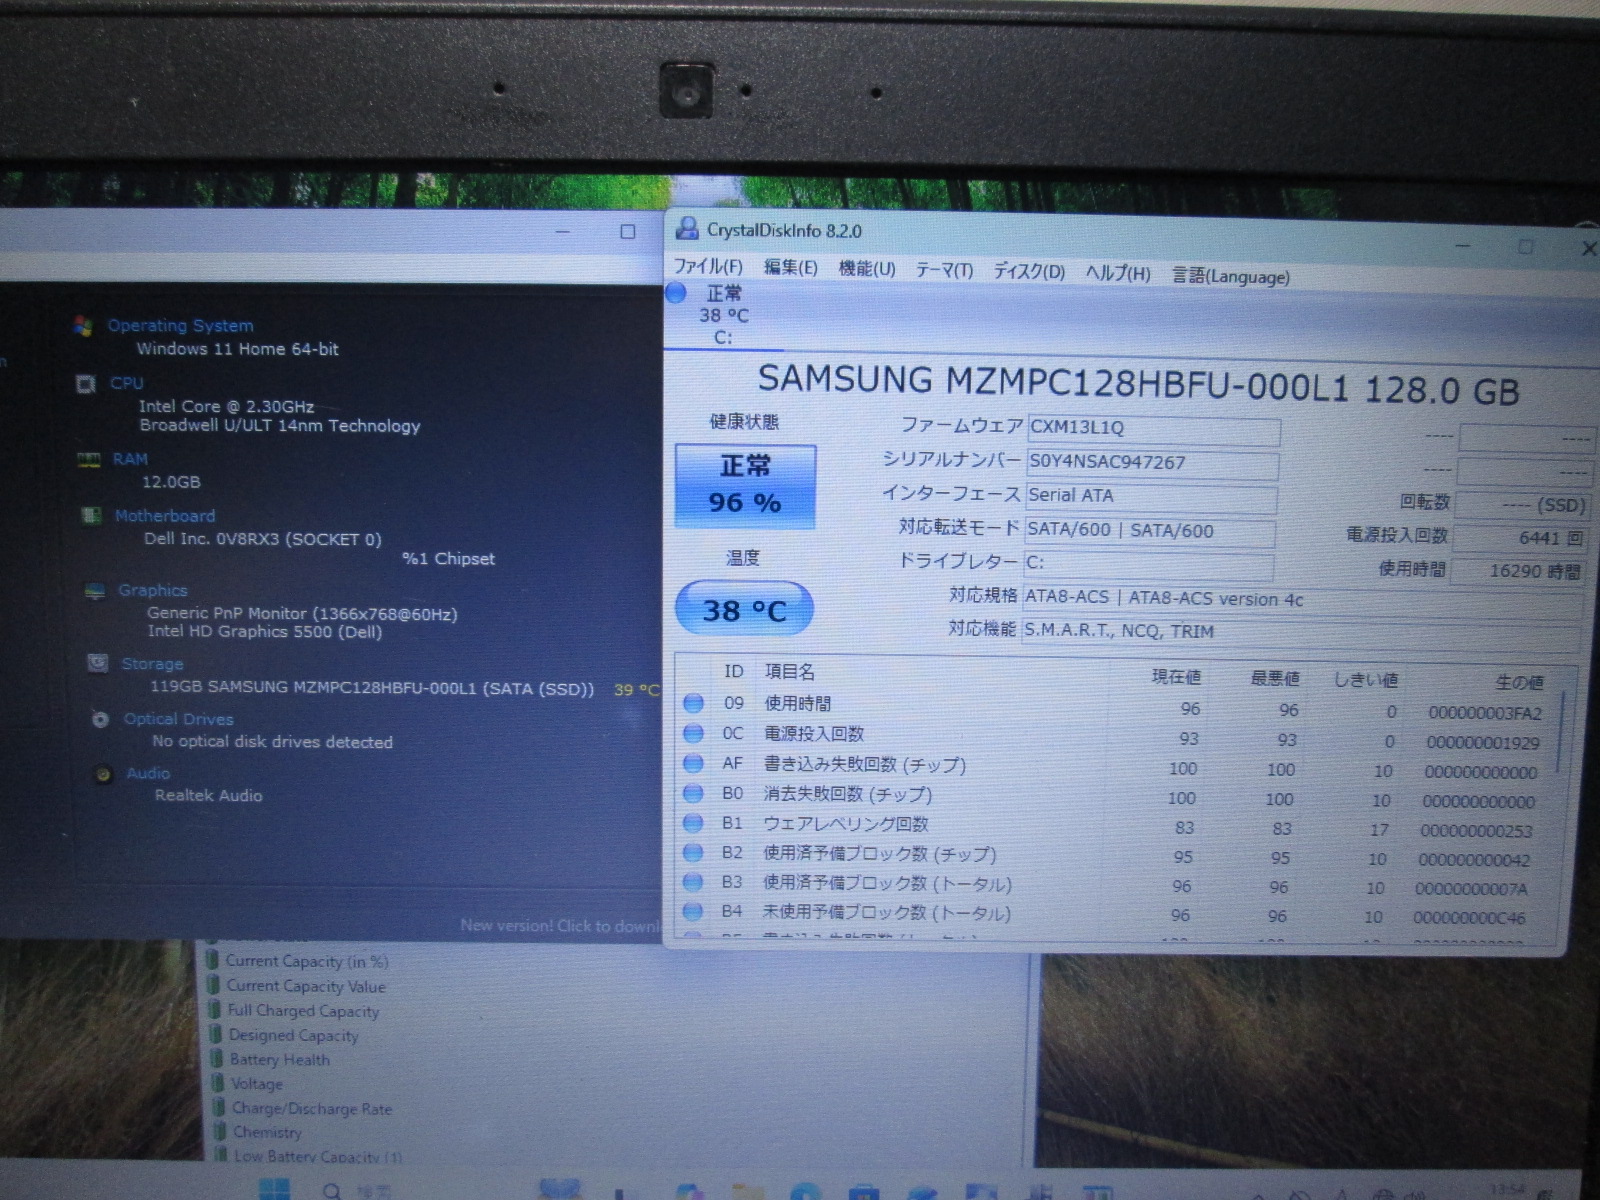Click the 正常 96 % health status button
This screenshot has height=1200, width=1600.
pos(745,486)
